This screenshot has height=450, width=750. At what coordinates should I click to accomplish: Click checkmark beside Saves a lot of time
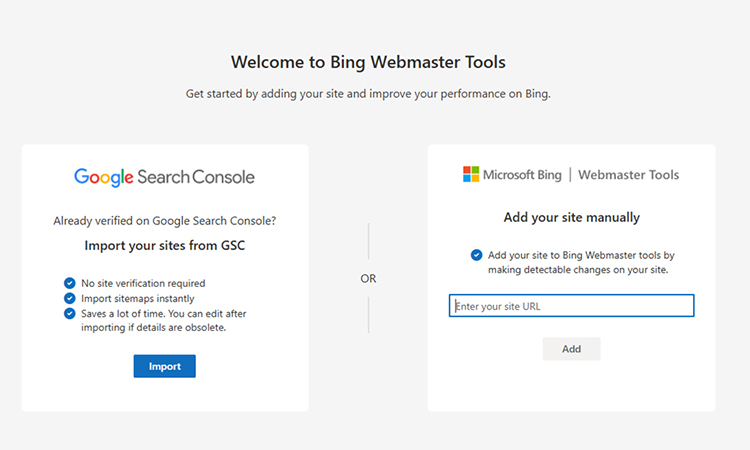pyautogui.click(x=70, y=314)
